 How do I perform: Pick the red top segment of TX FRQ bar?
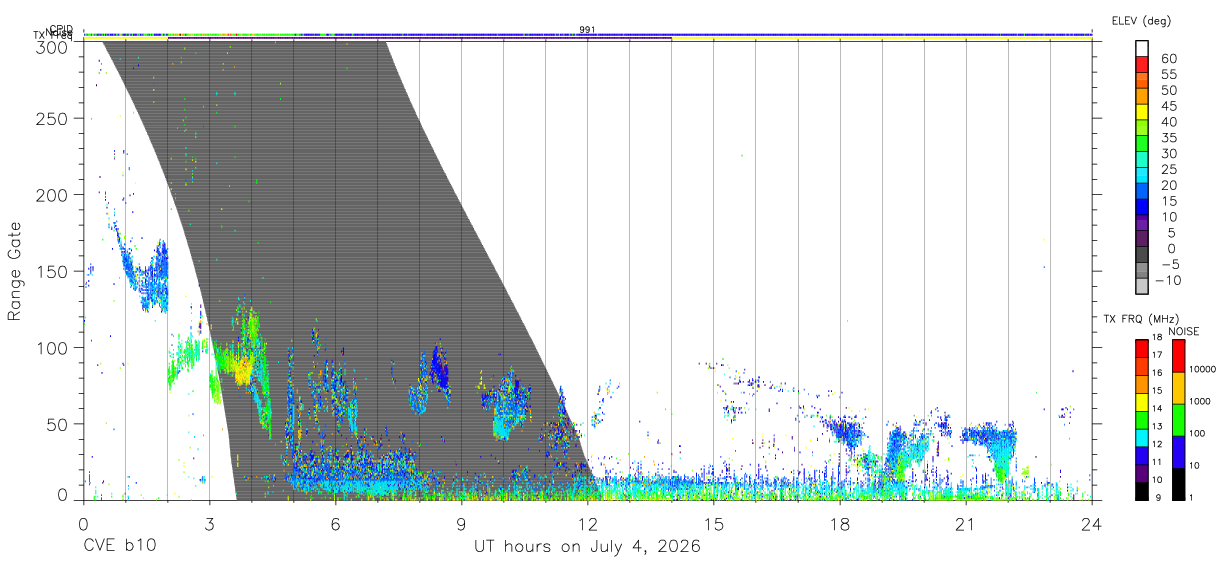1142,347
